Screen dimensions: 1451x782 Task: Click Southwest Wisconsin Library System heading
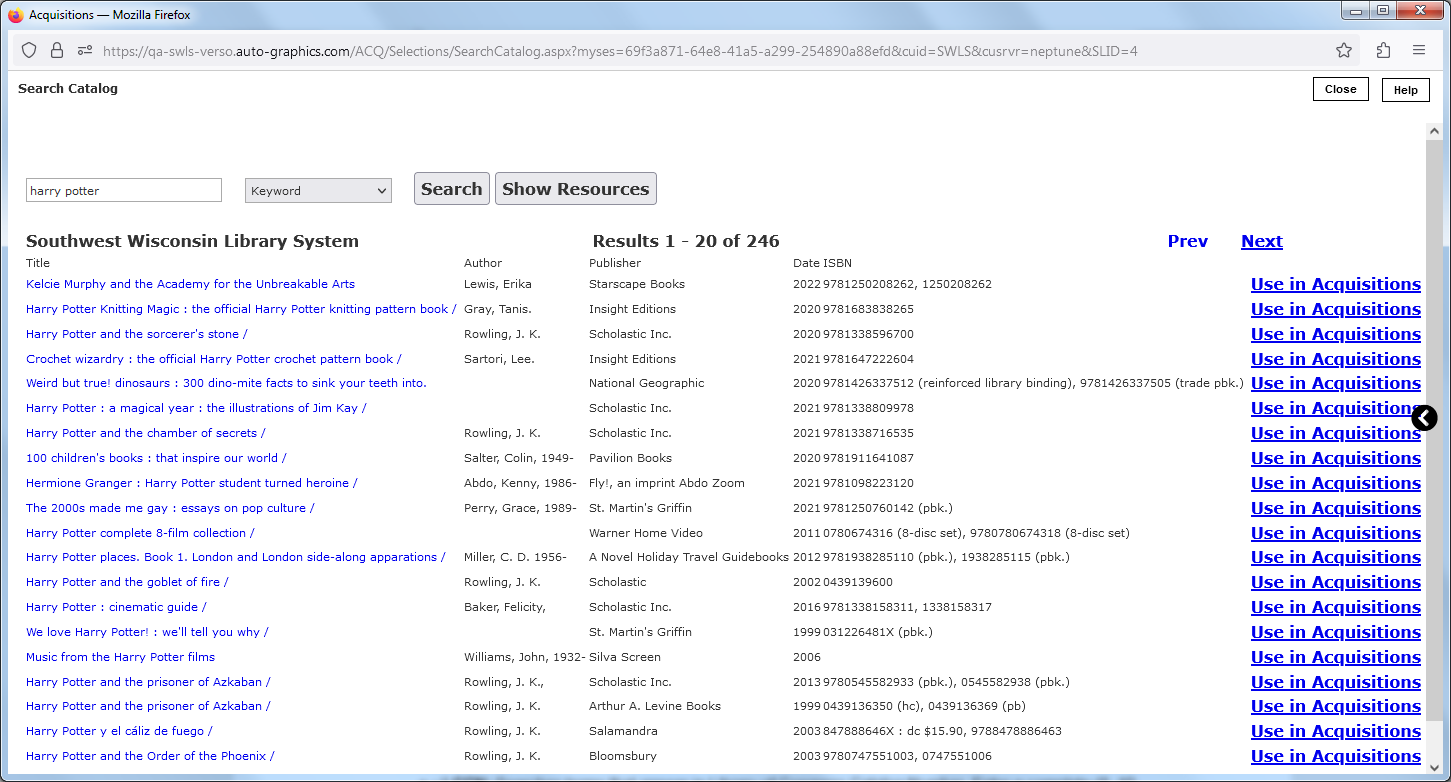[192, 241]
